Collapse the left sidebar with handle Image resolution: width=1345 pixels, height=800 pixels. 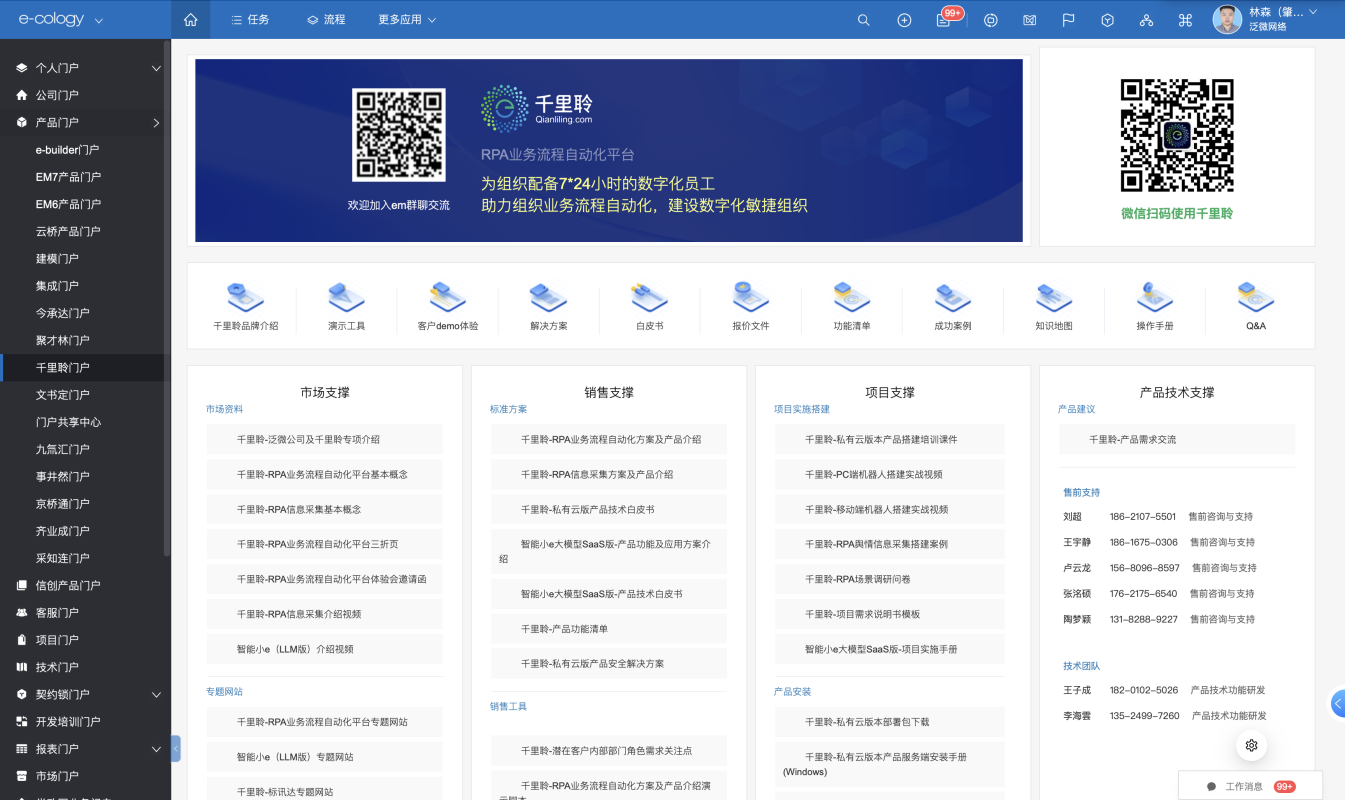(176, 748)
